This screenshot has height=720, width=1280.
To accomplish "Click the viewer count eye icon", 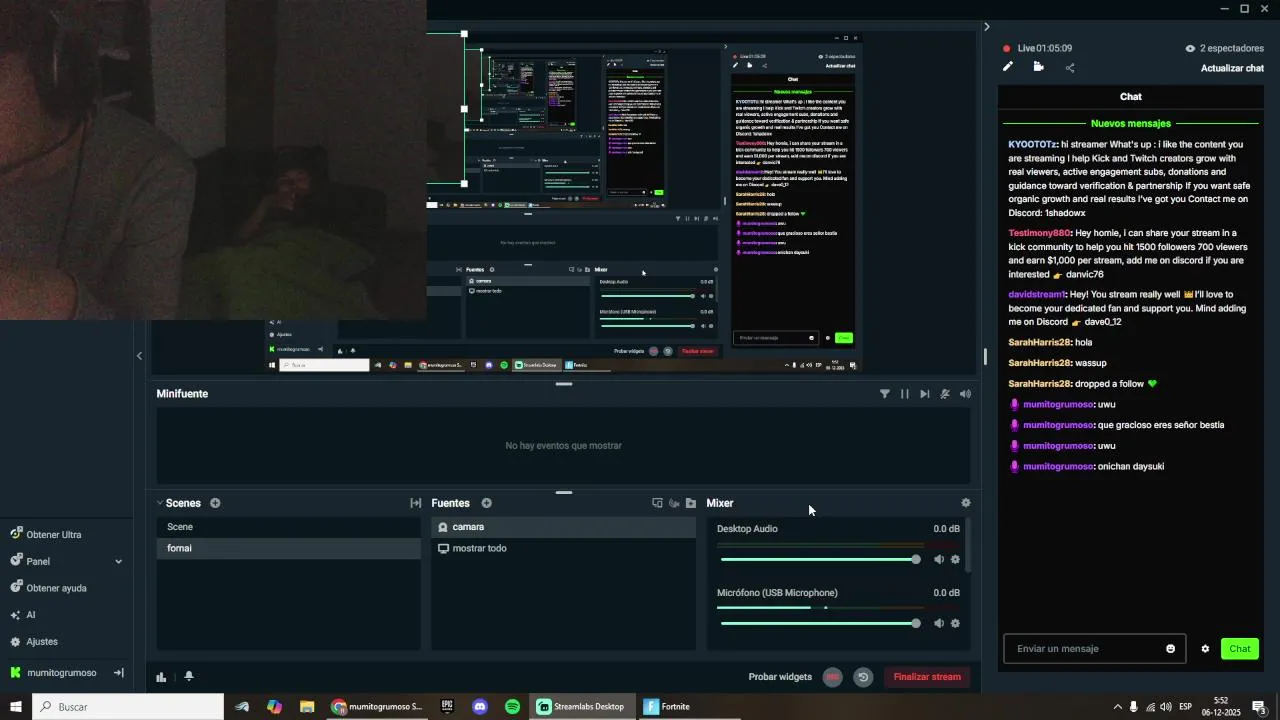I will 1190,48.
